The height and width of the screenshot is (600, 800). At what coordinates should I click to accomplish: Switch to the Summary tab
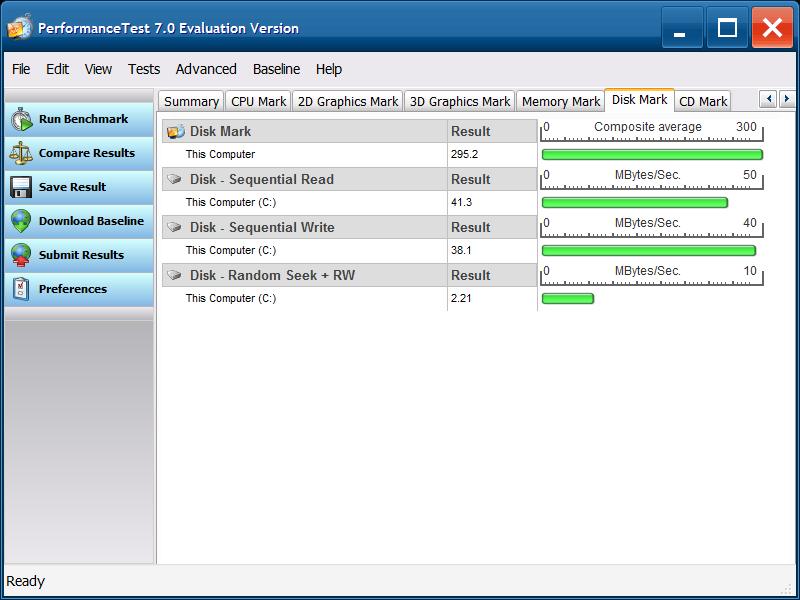pos(191,102)
